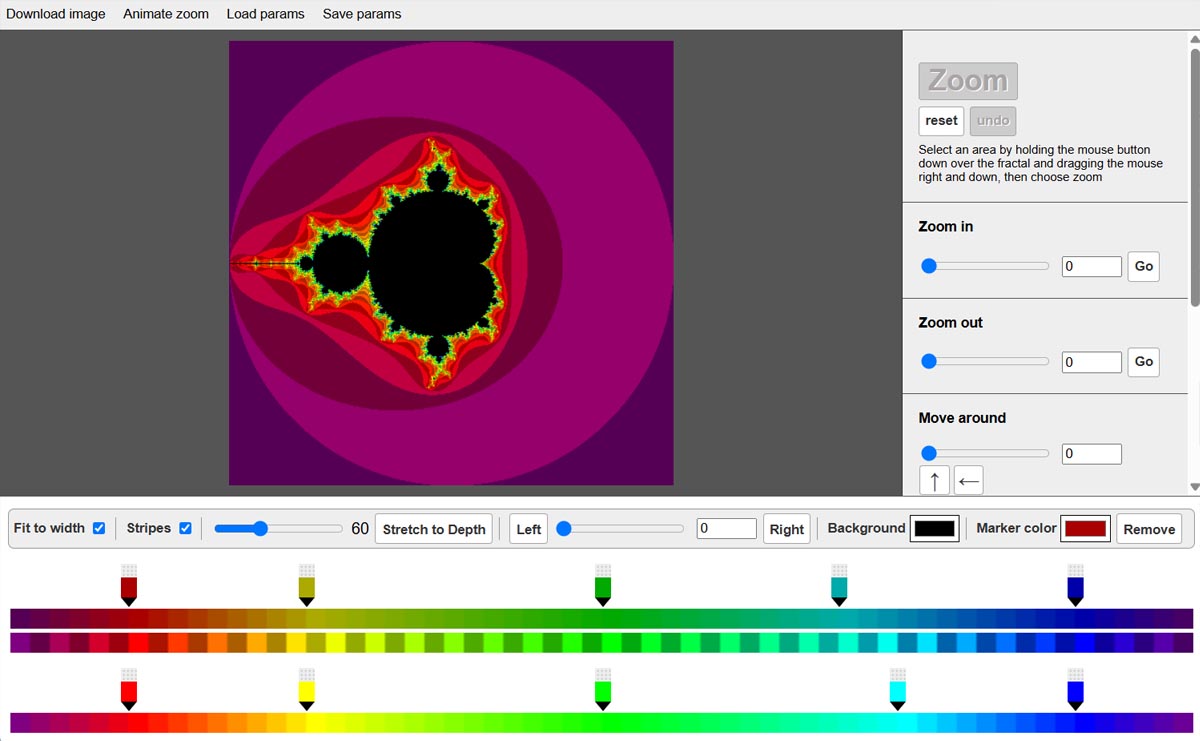Toggle the Fit to width checkbox

tap(97, 528)
